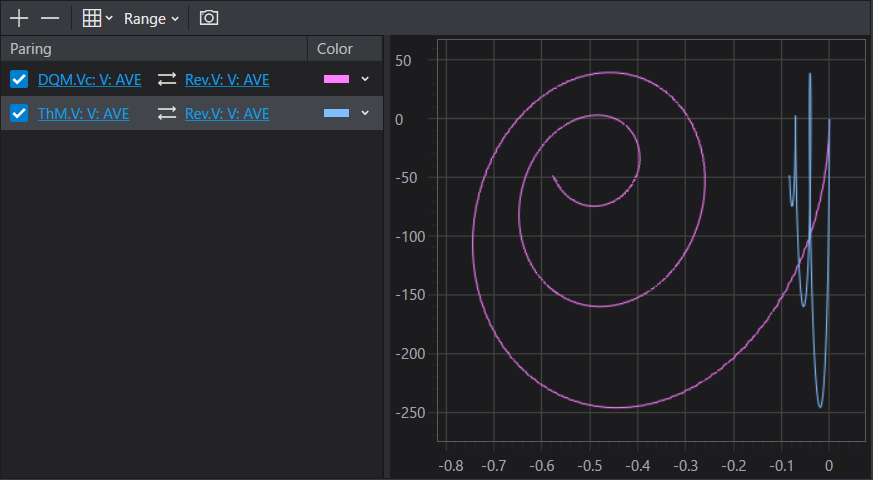Expand color dropdown for blue swatch
Image resolution: width=873 pixels, height=480 pixels.
pyautogui.click(x=365, y=113)
